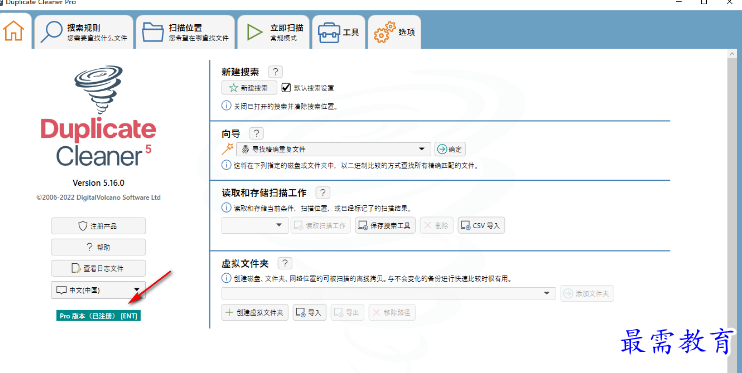Open the 扫描位置 tab
The image size is (742, 373).
186,32
